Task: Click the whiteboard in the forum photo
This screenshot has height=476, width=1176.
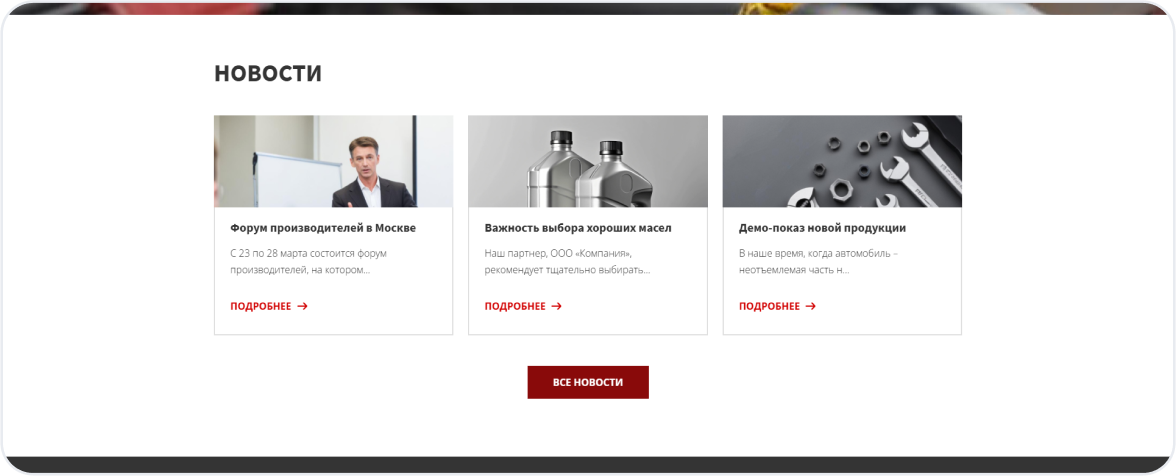Action: (x=288, y=180)
